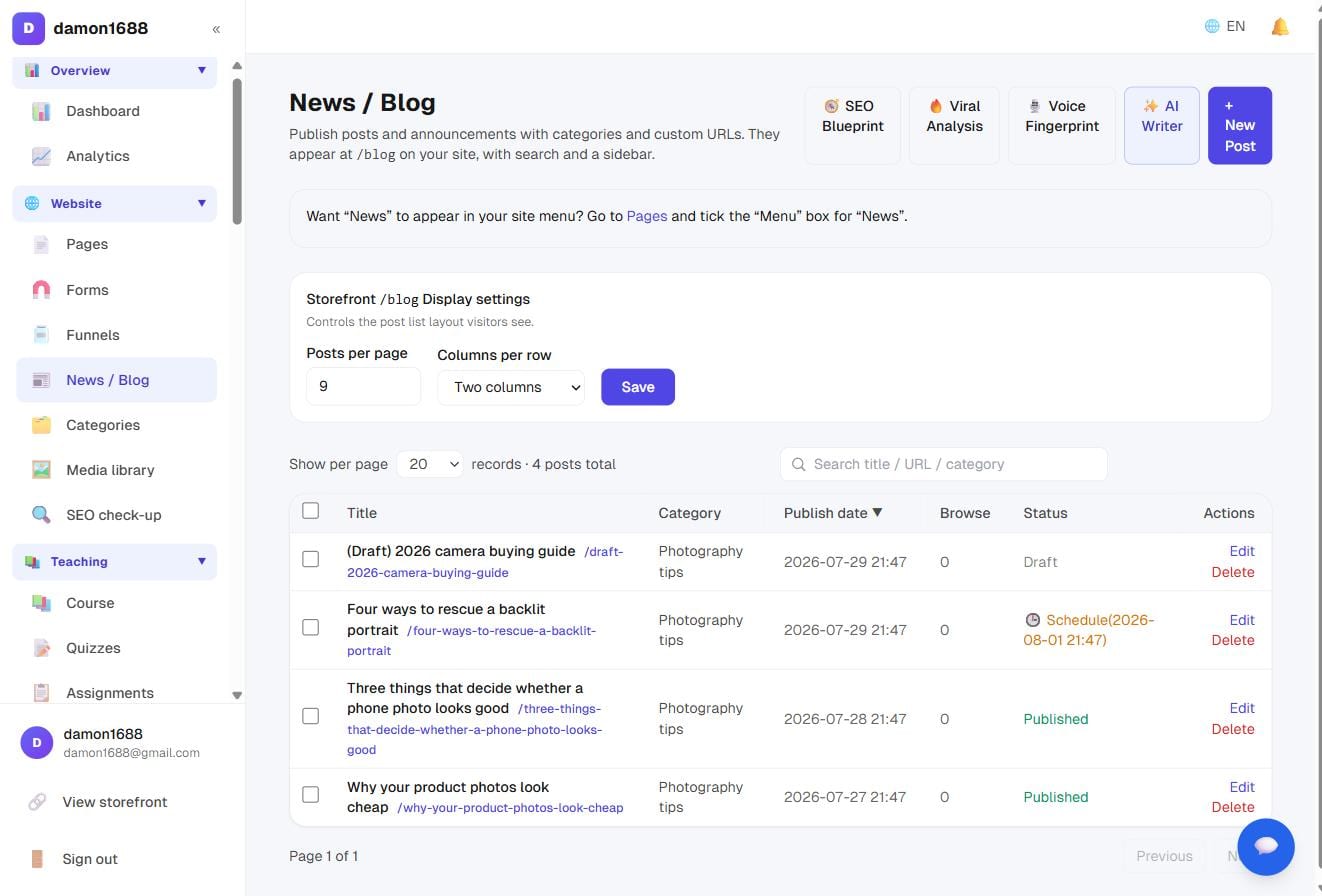The height and width of the screenshot is (896, 1322).
Task: Go to Course in Teaching section
Action: pos(116,603)
